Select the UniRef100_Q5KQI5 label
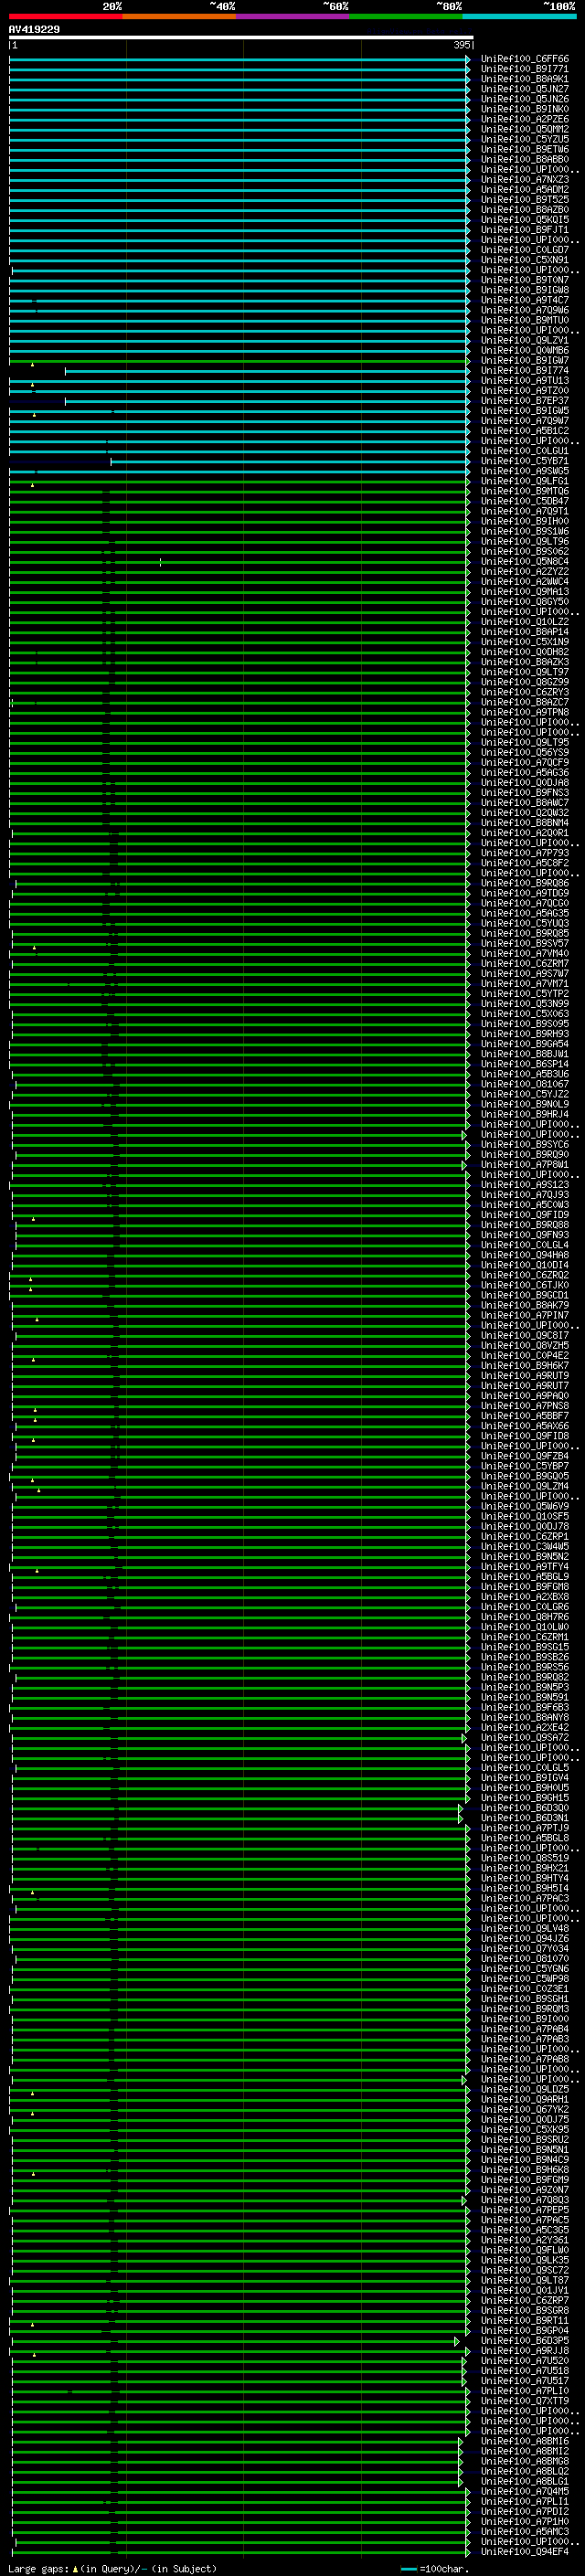The image size is (585, 2576). point(524,219)
